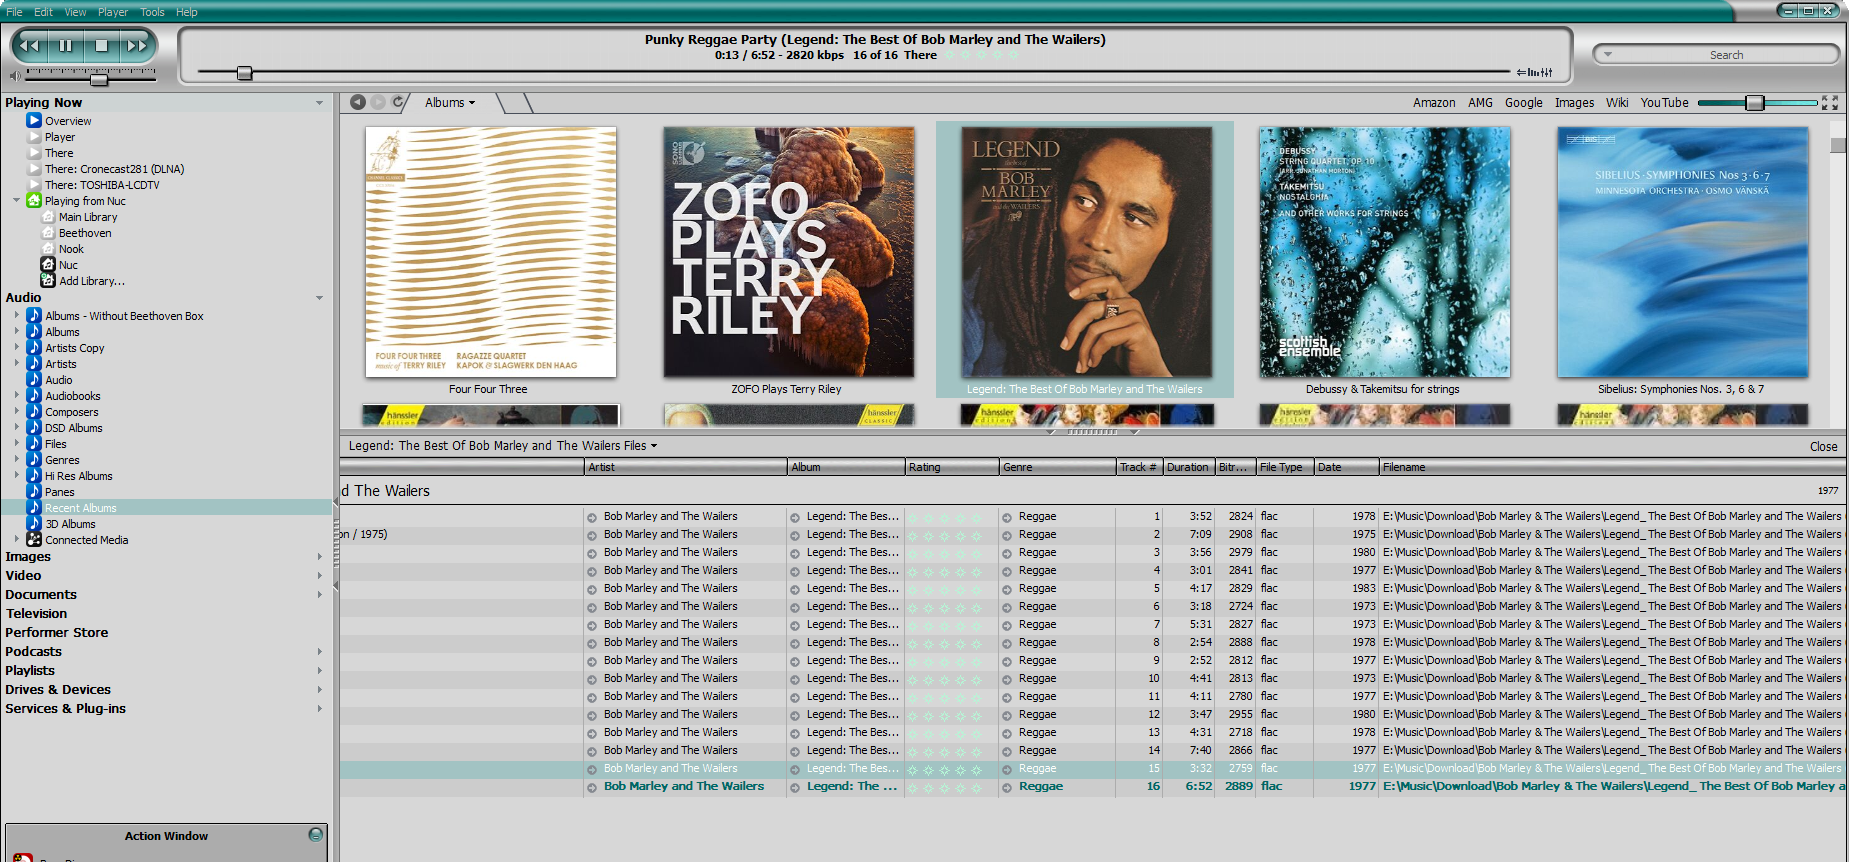This screenshot has height=862, width=1849.
Task: Open the DSD Albums view
Action: (74, 428)
